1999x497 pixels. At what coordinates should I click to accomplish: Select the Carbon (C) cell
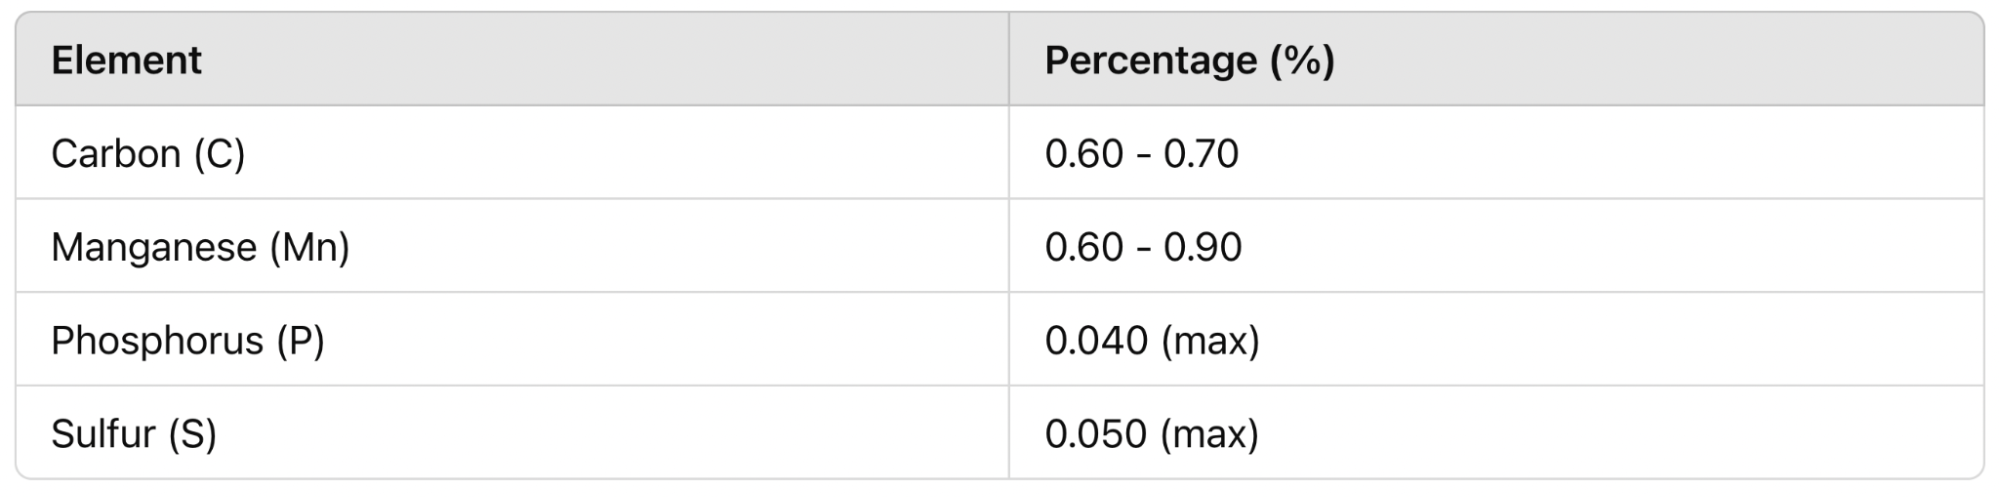pos(512,153)
